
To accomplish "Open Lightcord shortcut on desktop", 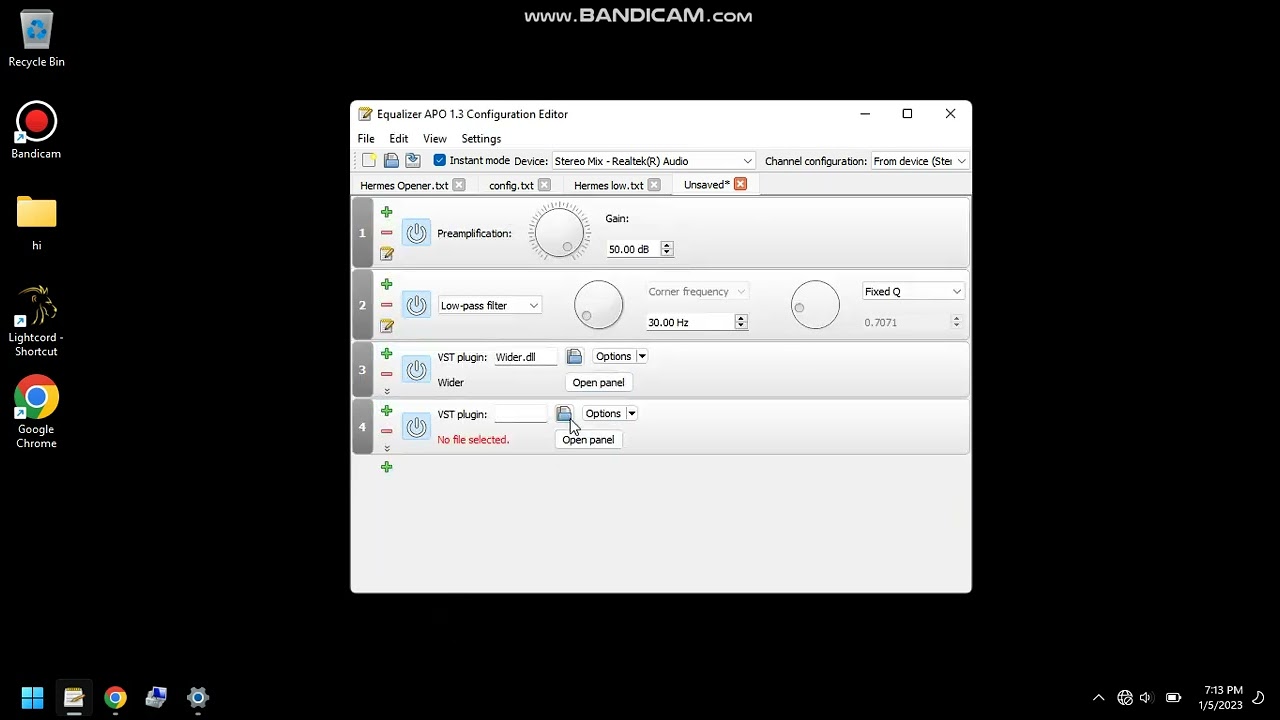I will (36, 321).
